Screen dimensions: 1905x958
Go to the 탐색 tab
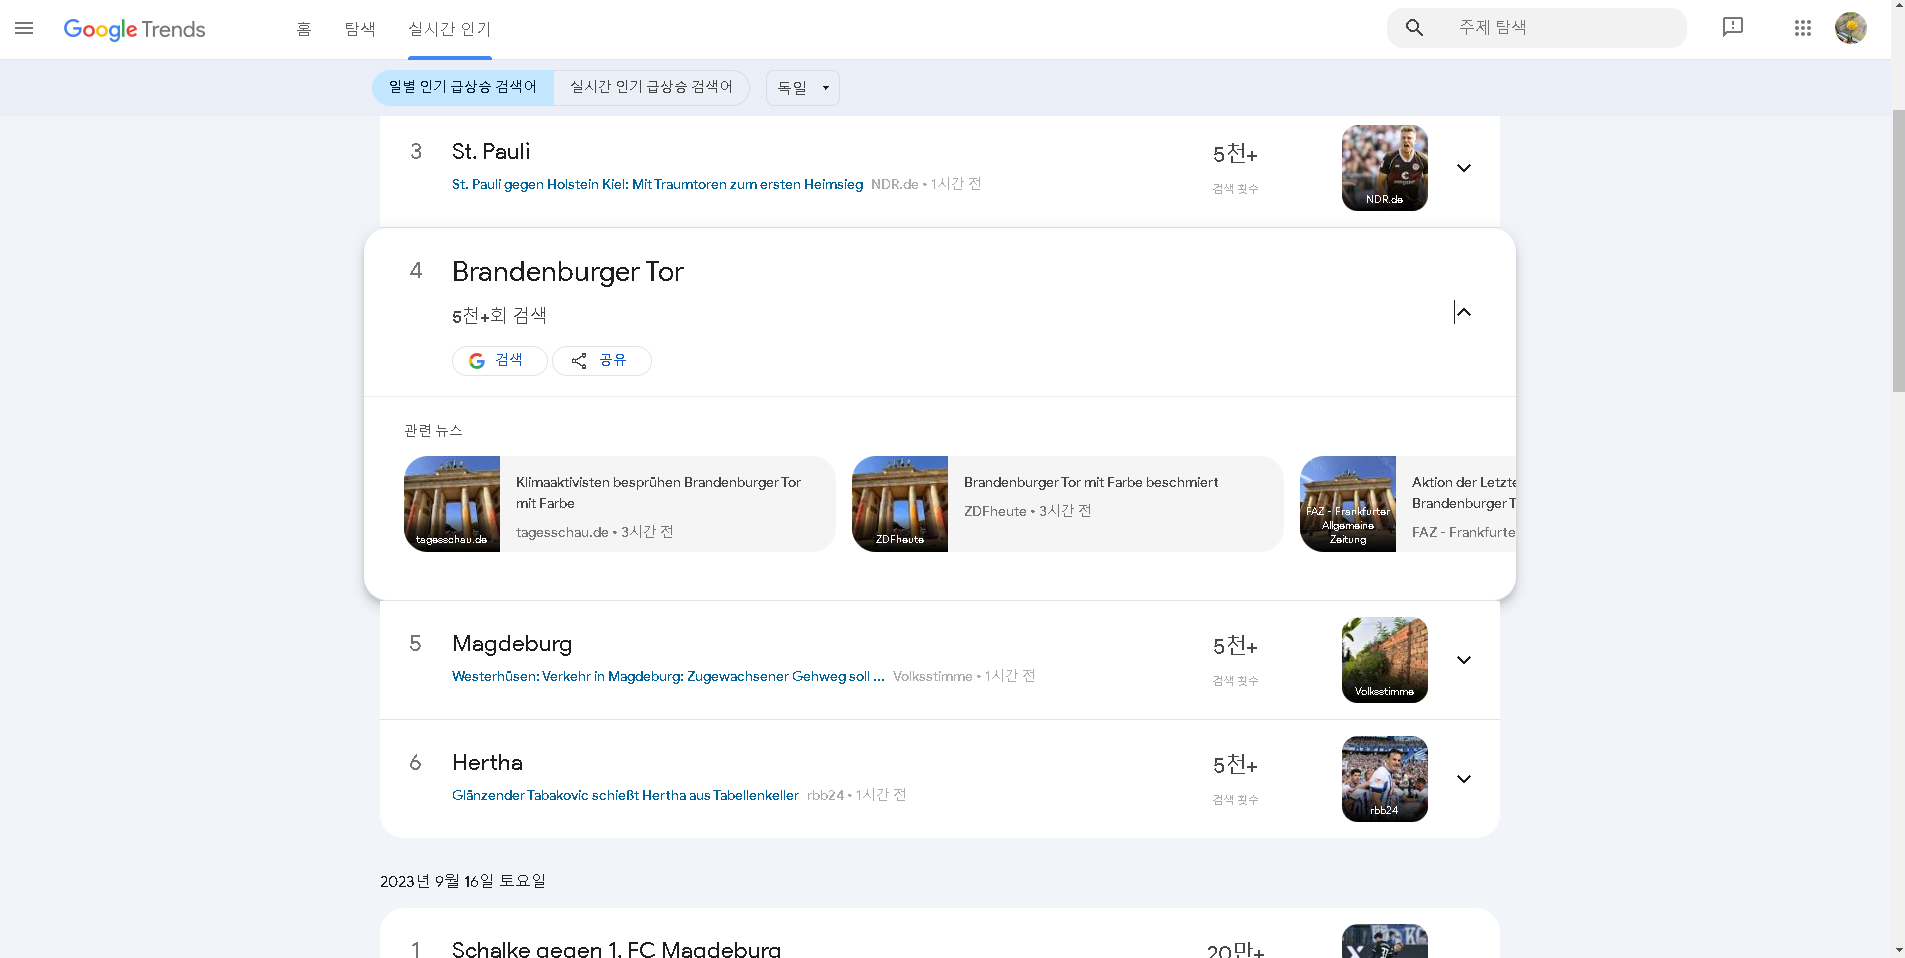click(x=360, y=29)
